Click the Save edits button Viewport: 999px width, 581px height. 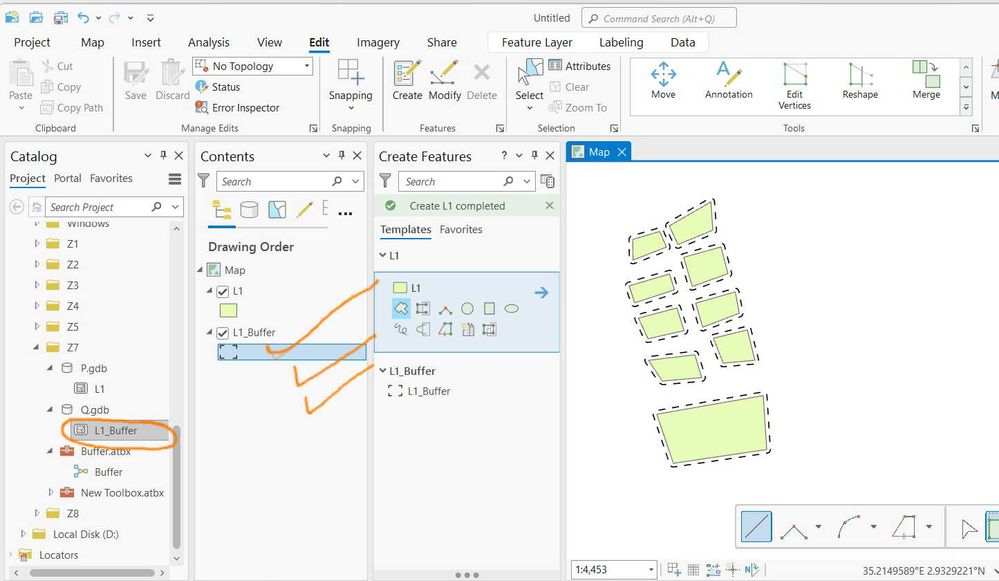tap(136, 81)
